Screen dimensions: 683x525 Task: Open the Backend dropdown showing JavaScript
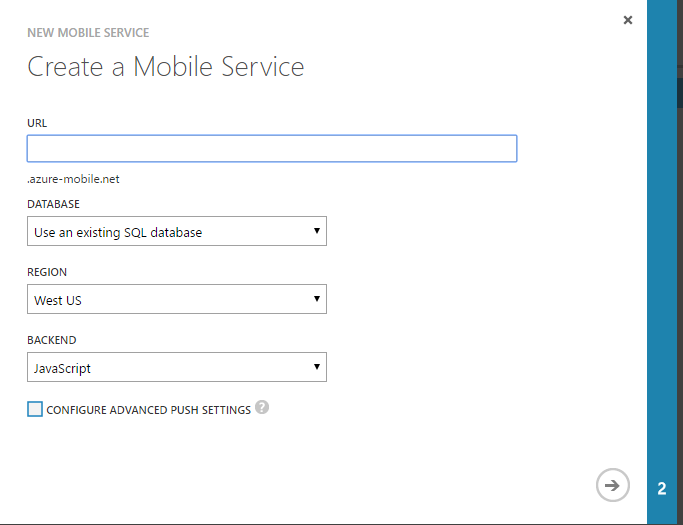tap(176, 368)
